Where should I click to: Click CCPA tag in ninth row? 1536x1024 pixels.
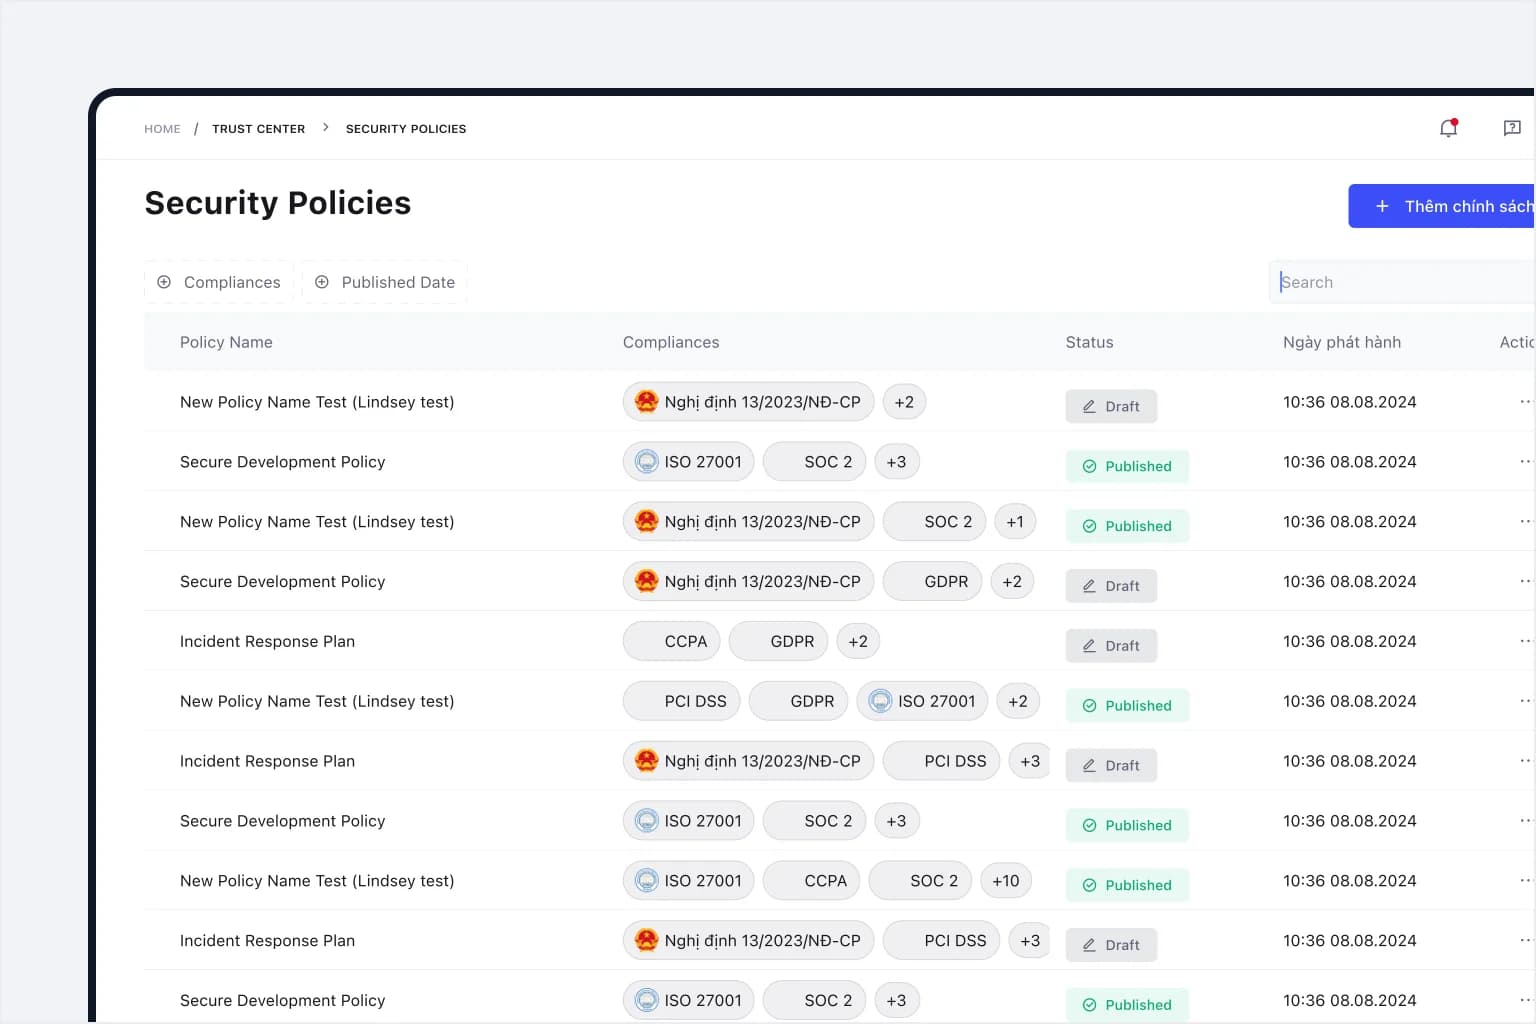click(x=812, y=882)
